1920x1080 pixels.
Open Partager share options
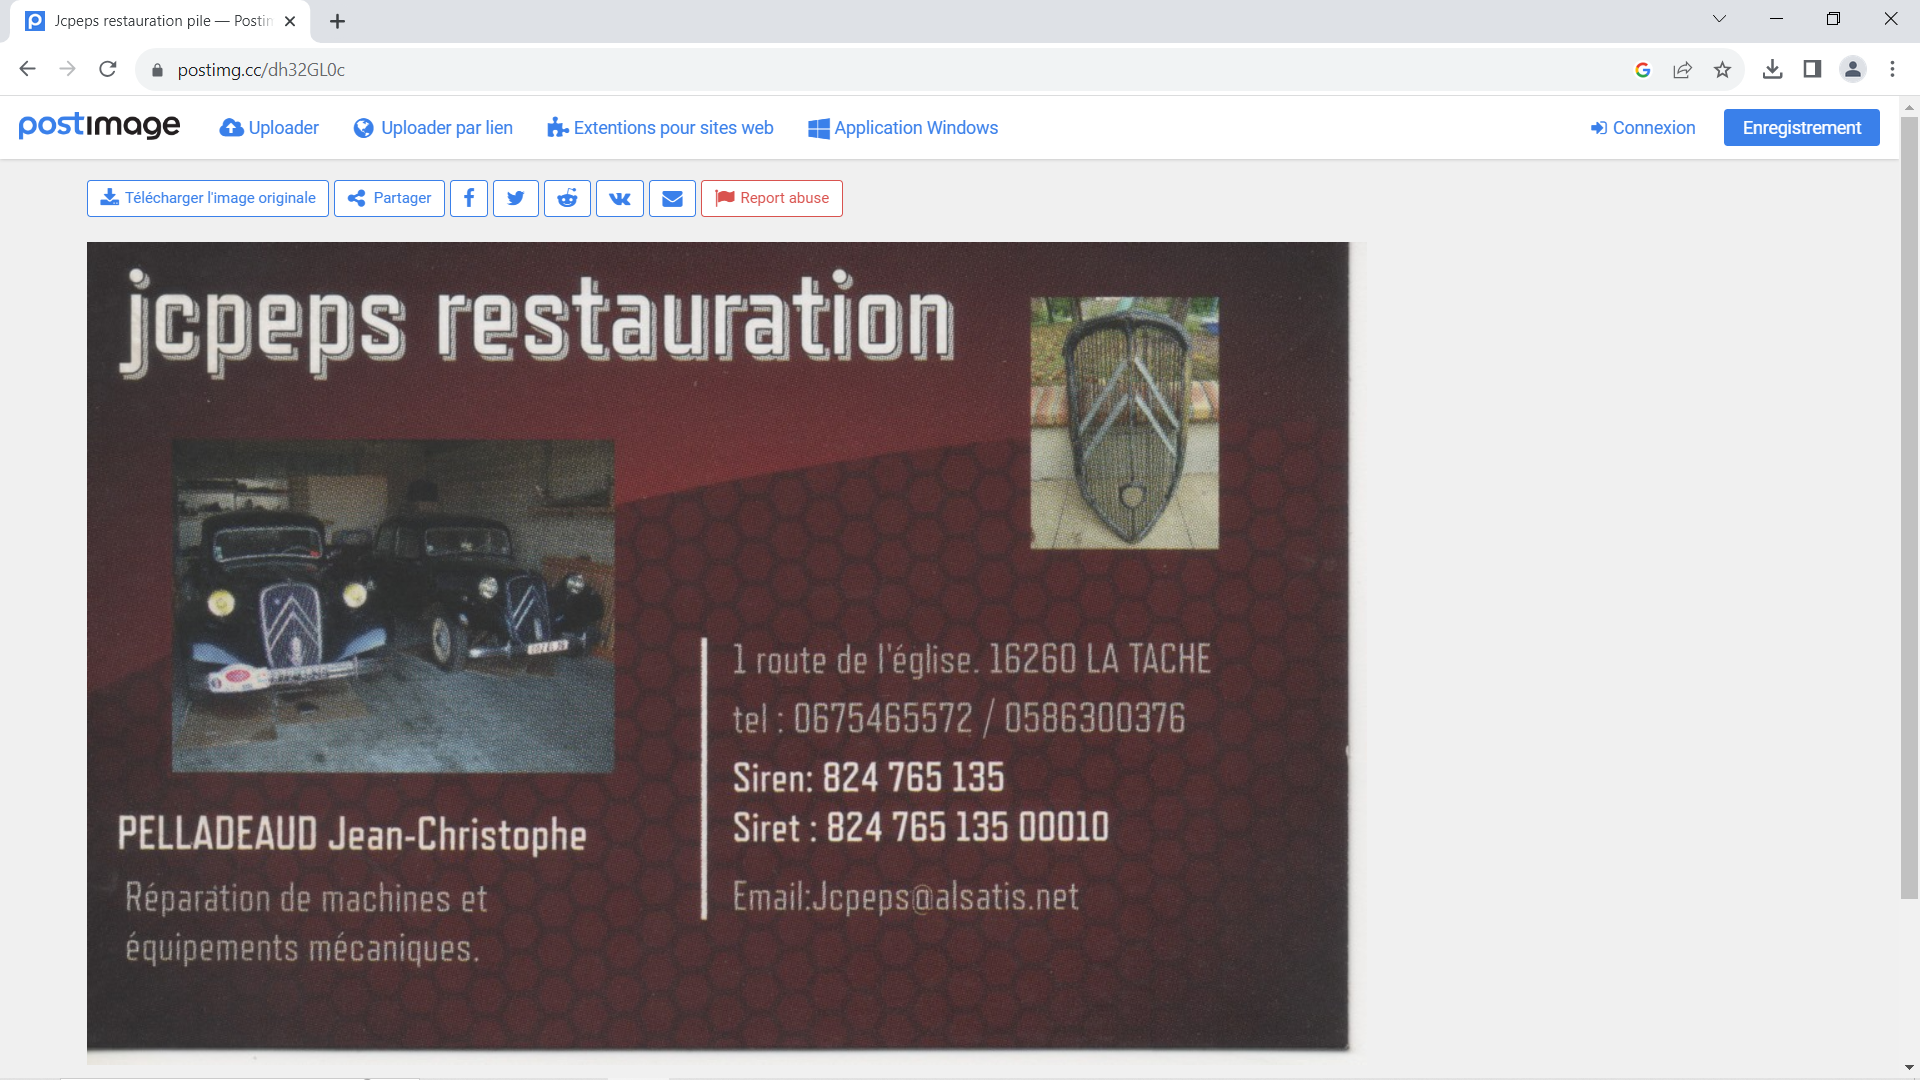tap(389, 198)
